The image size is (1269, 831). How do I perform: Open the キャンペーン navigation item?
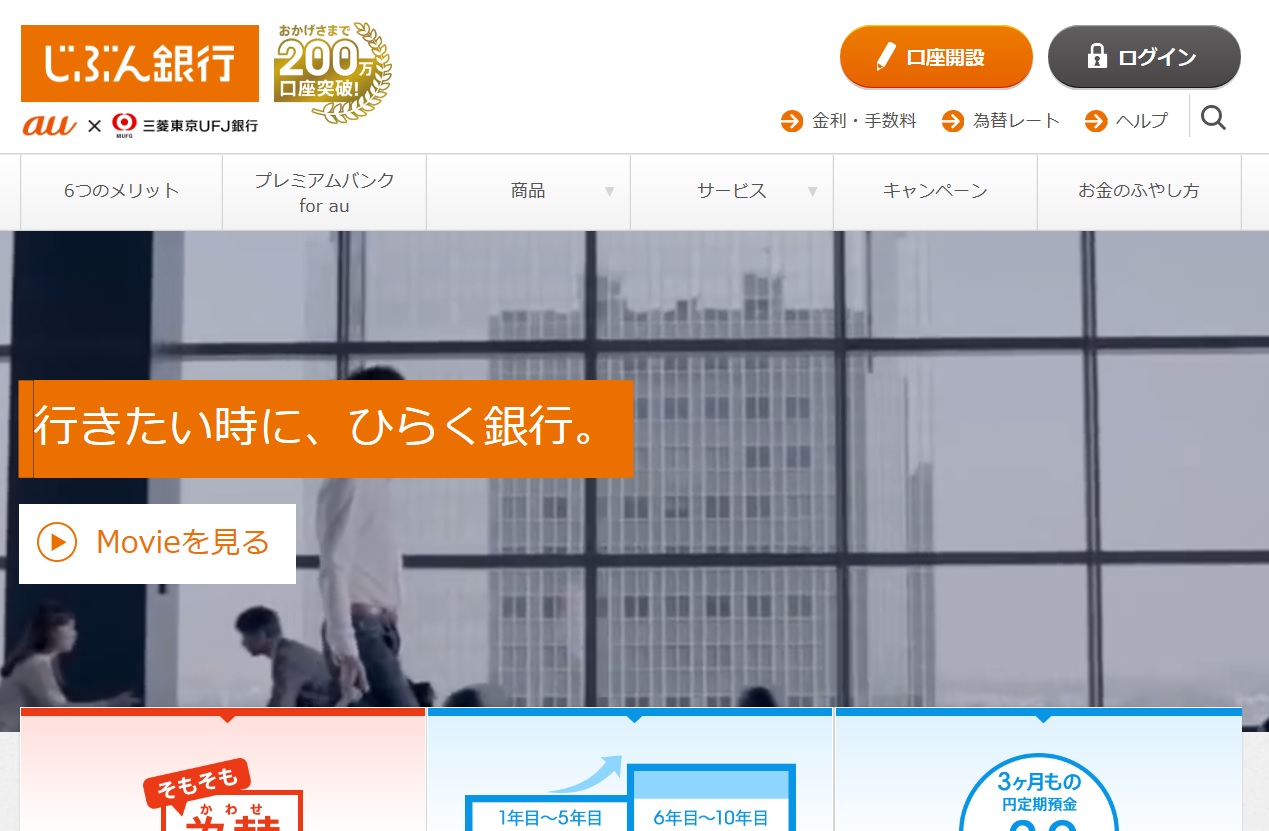pyautogui.click(x=935, y=191)
